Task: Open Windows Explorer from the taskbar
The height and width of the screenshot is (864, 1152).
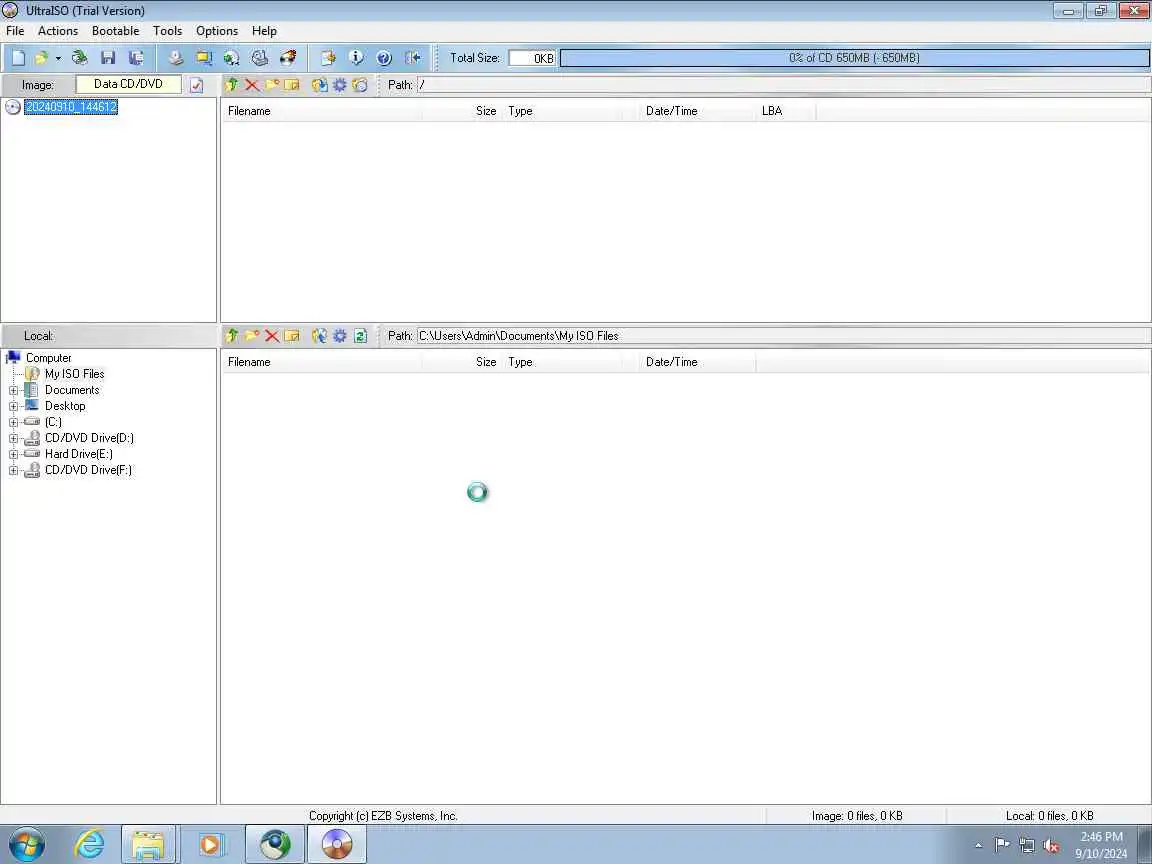Action: [148, 844]
